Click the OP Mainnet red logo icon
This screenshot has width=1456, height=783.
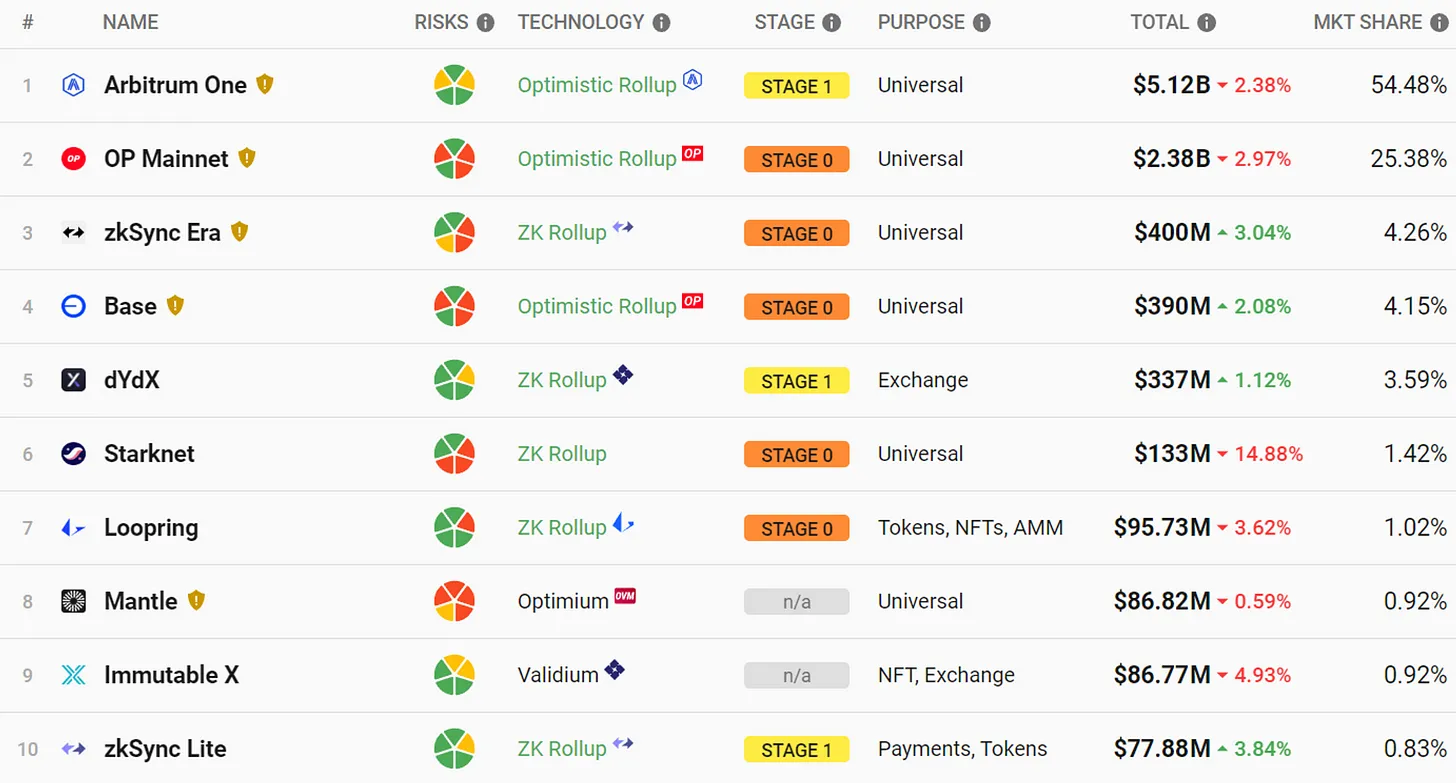[x=73, y=159]
